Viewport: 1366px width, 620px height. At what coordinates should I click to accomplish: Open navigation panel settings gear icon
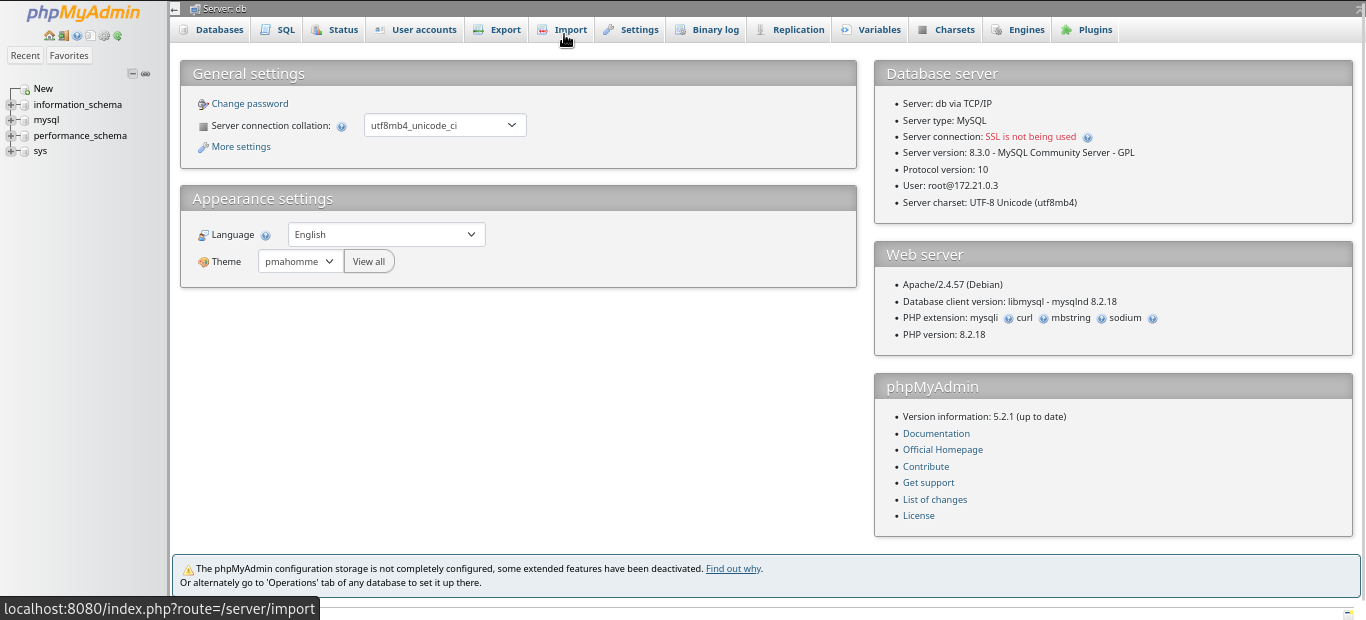tap(104, 36)
